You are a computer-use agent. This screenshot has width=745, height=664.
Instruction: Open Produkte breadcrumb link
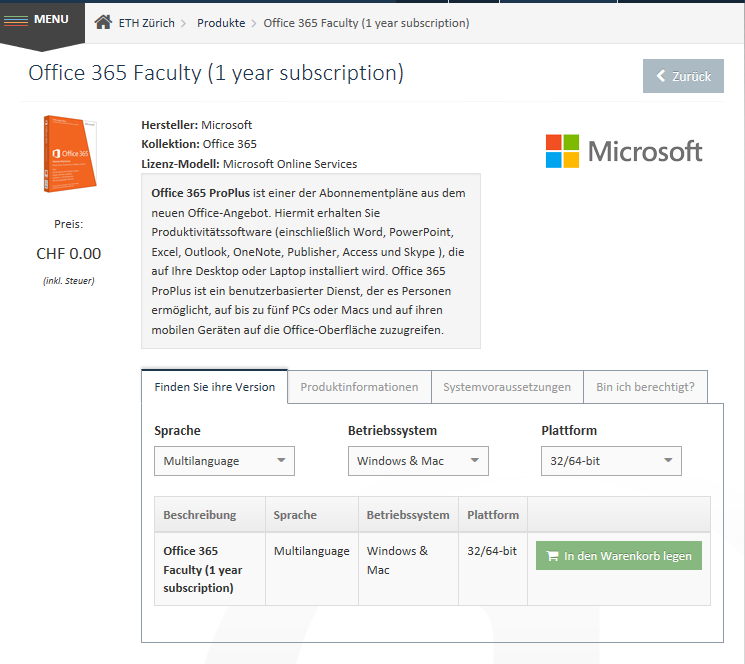pos(221,23)
